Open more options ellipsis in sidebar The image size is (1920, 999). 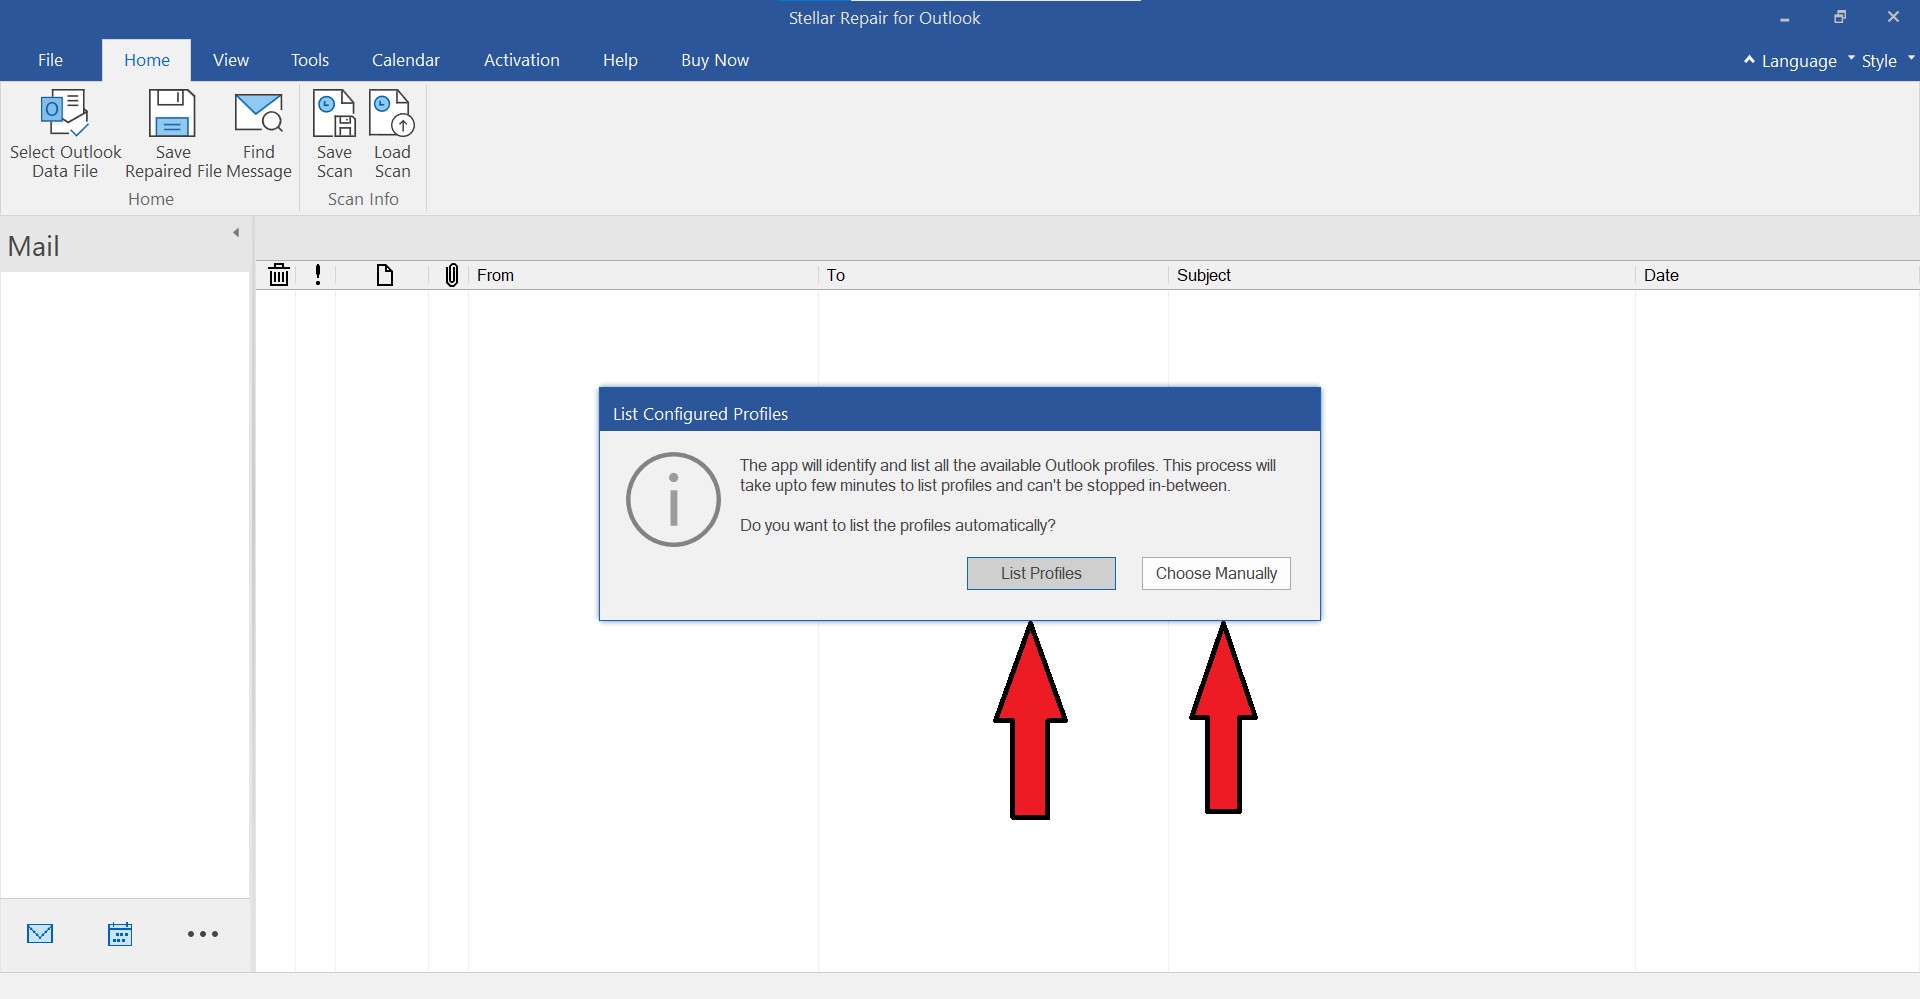[x=203, y=934]
